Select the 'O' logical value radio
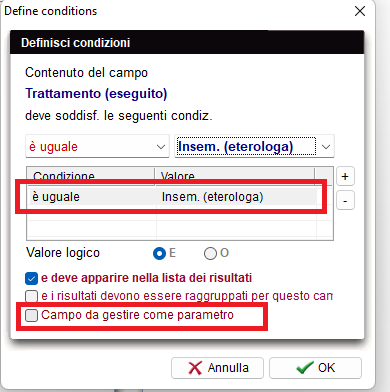Viewport: 390px width, 392px height. 210,254
